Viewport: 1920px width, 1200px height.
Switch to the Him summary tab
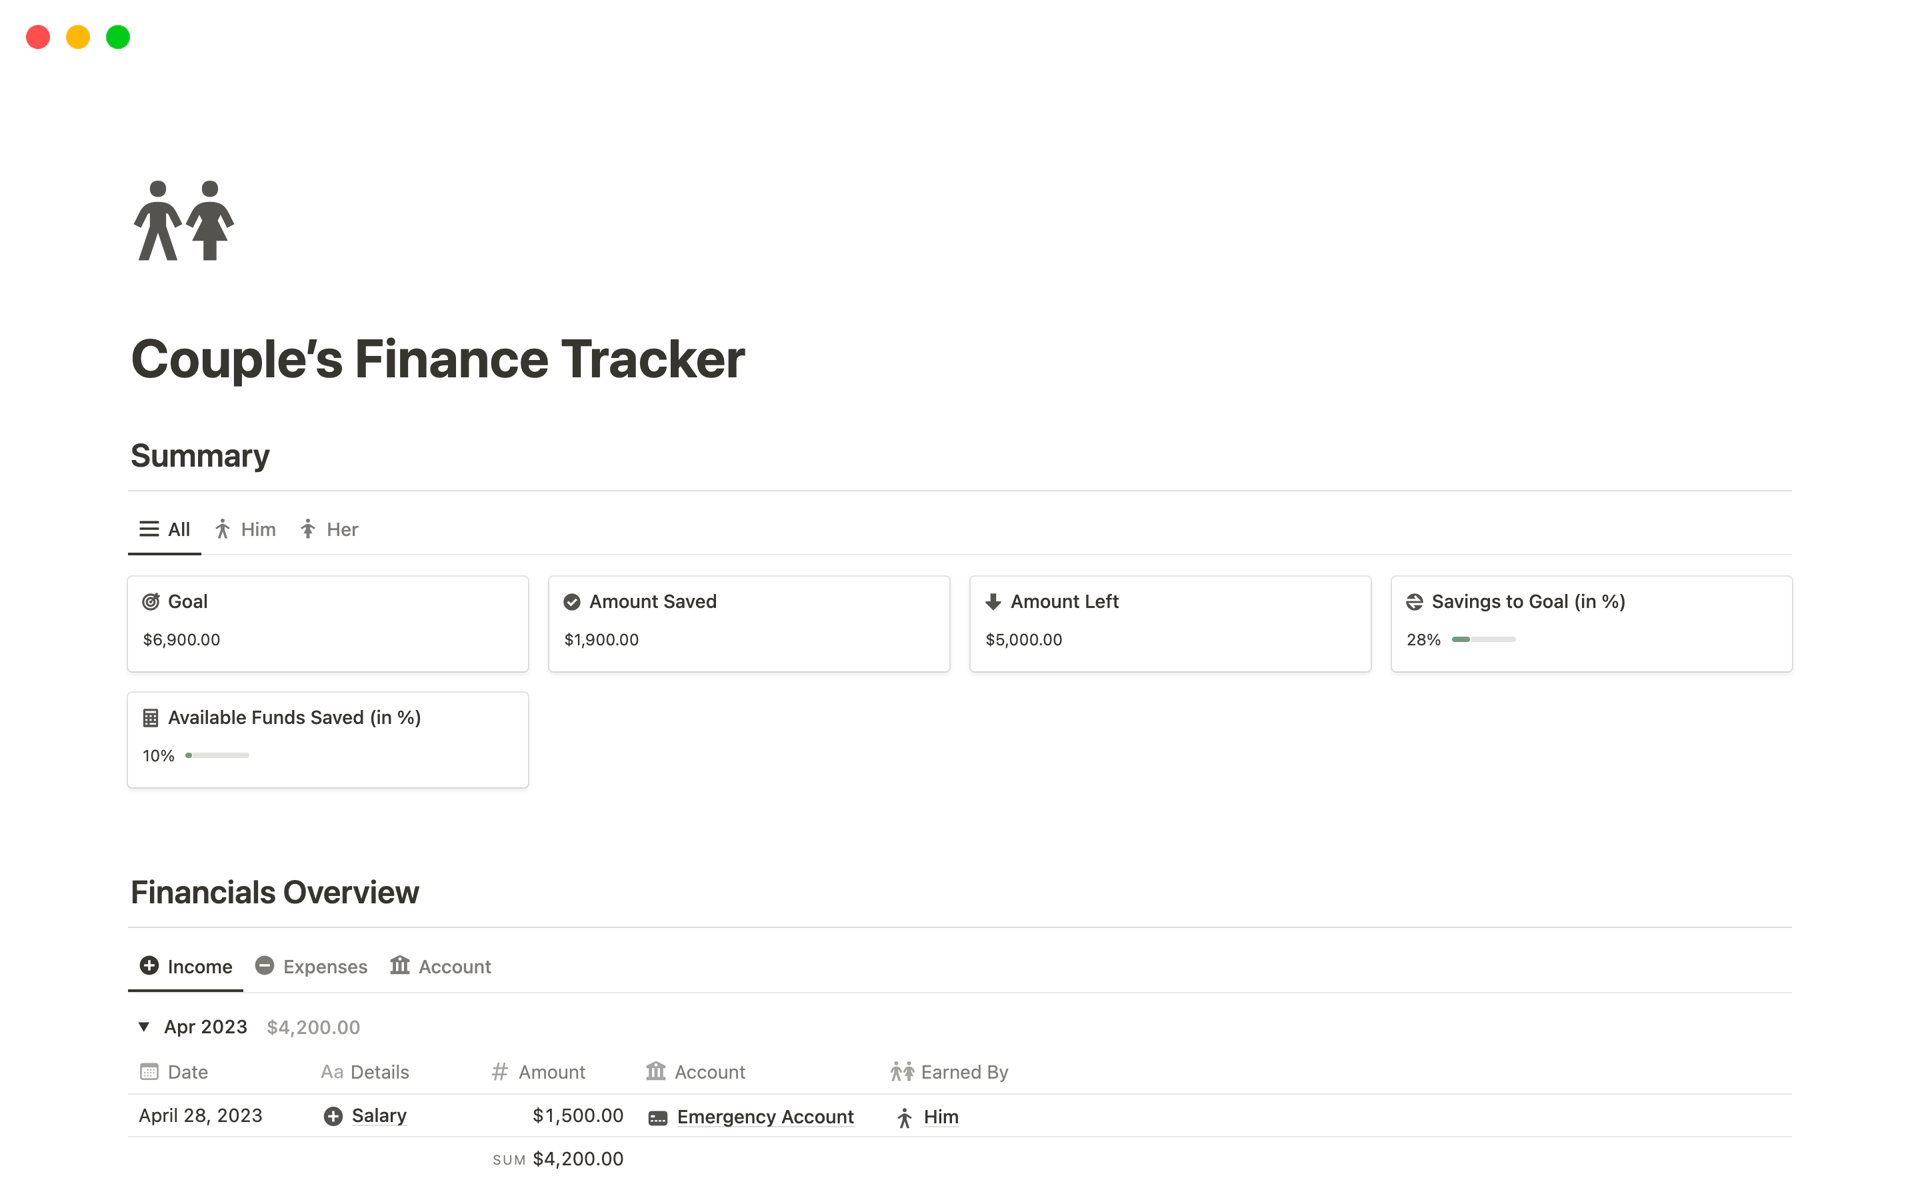coord(246,529)
